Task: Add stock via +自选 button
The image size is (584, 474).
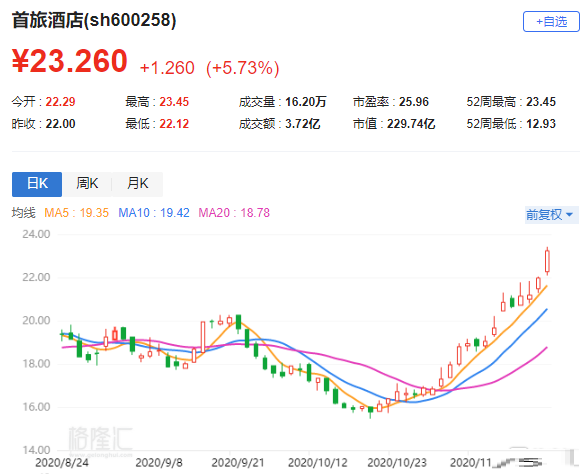Action: pyautogui.click(x=551, y=22)
